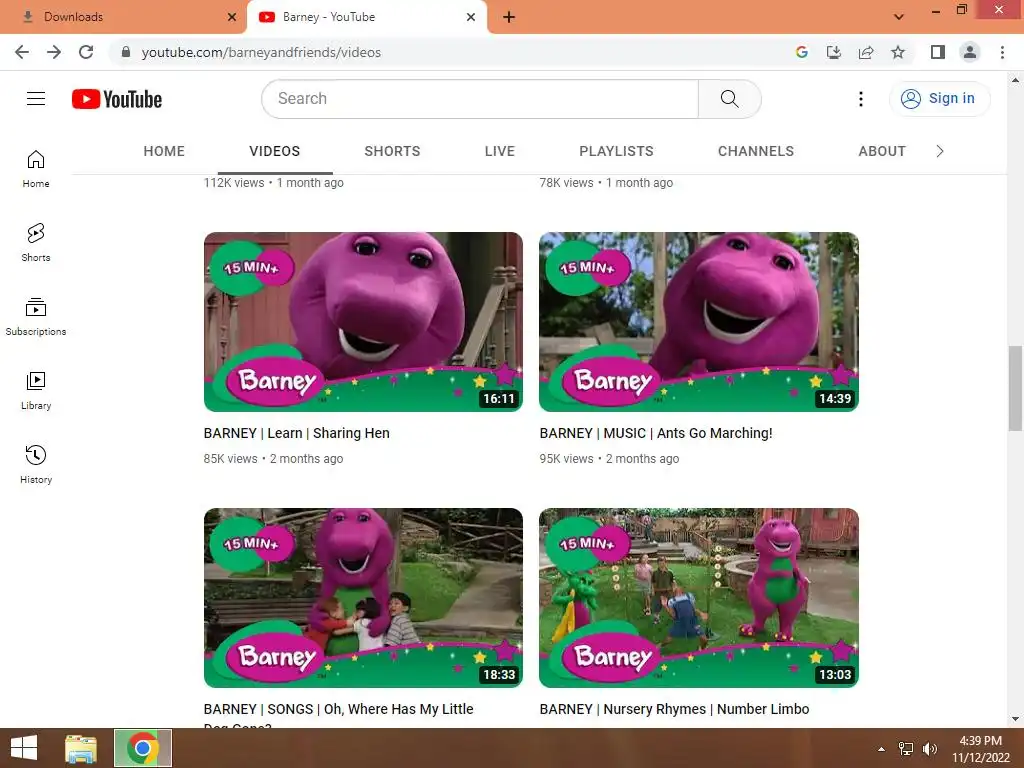Image resolution: width=1024 pixels, height=768 pixels.
Task: Show more channel tabs with the right chevron
Action: pyautogui.click(x=940, y=152)
